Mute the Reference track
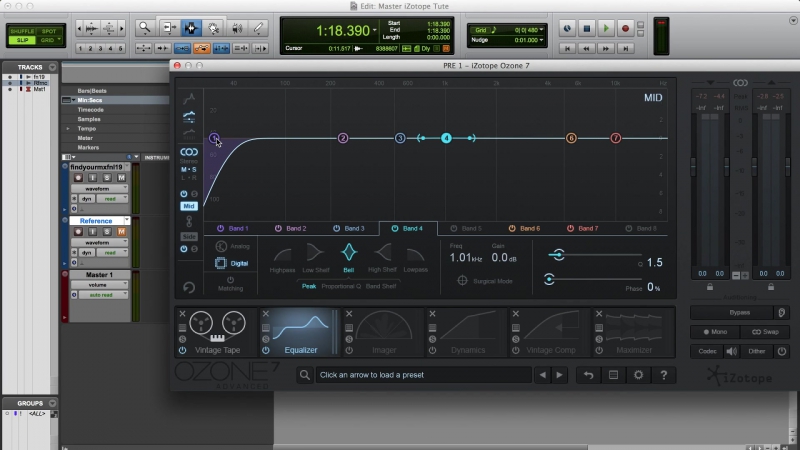 click(121, 232)
